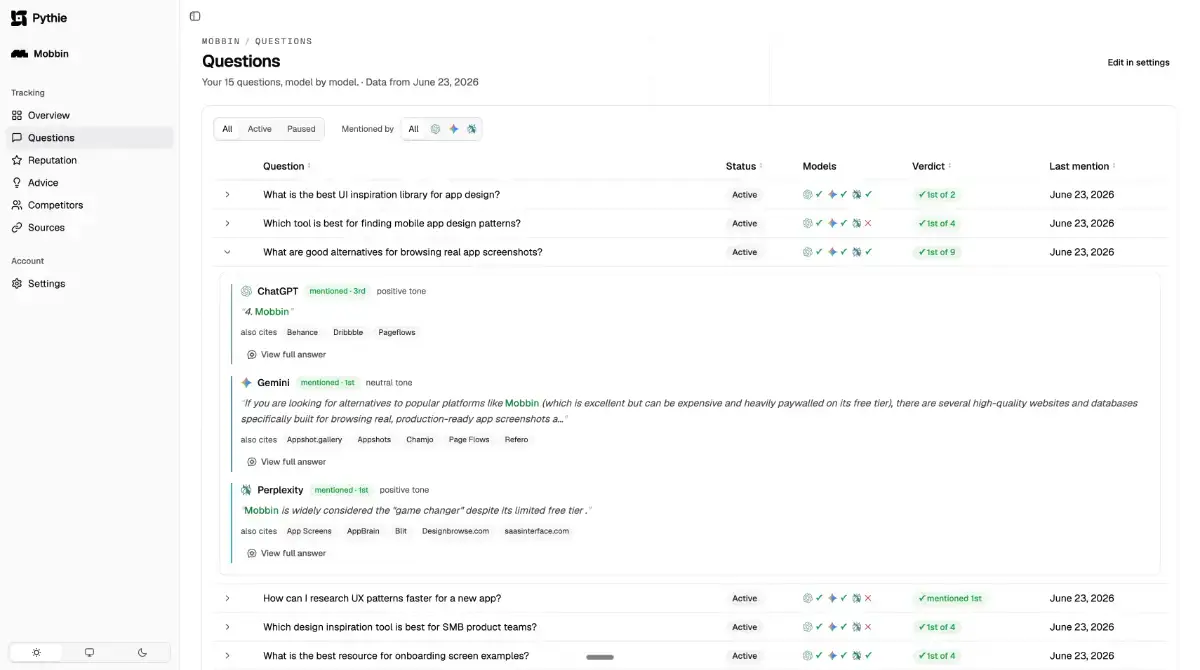
Task: Filter questions by Active status
Action: pyautogui.click(x=259, y=129)
